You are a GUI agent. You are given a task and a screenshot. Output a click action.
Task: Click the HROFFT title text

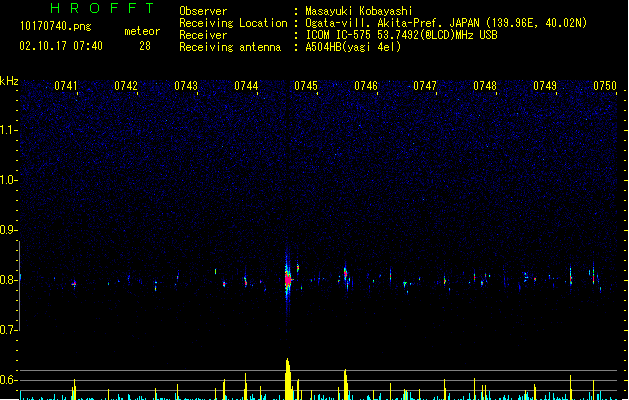[x=102, y=8]
